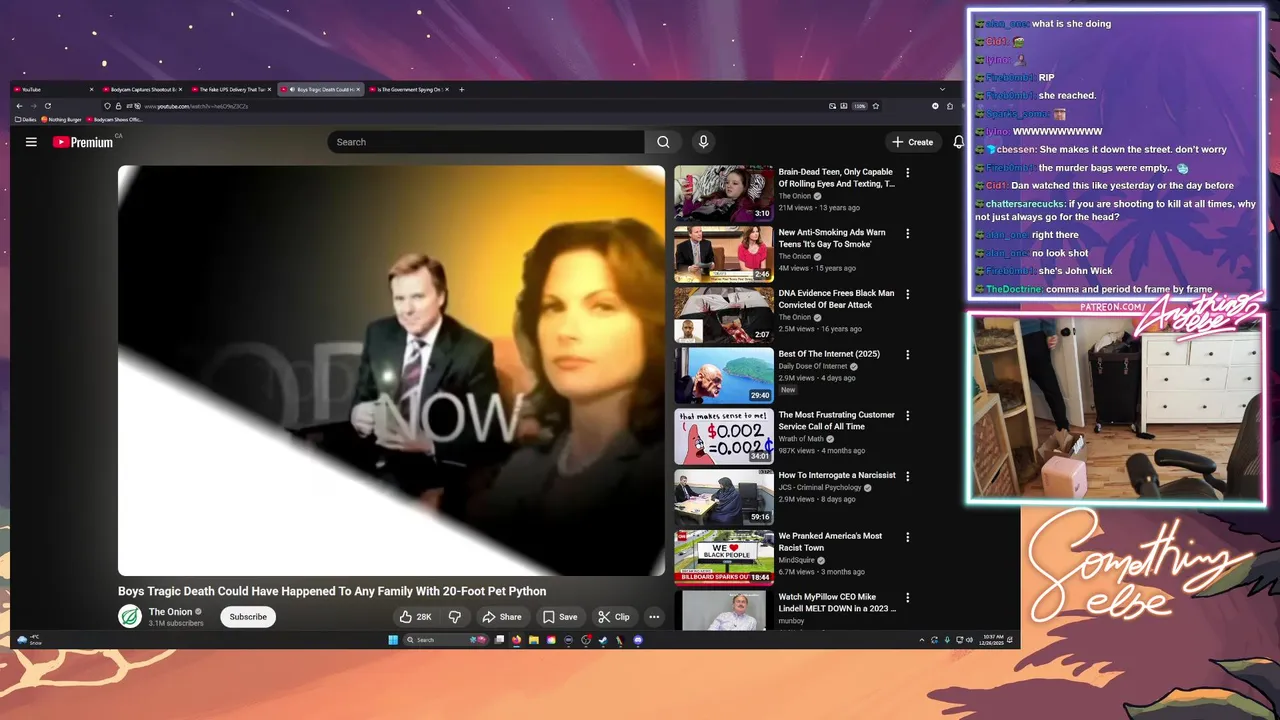Click the magnifier search button
This screenshot has width=1280, height=720.
point(663,142)
